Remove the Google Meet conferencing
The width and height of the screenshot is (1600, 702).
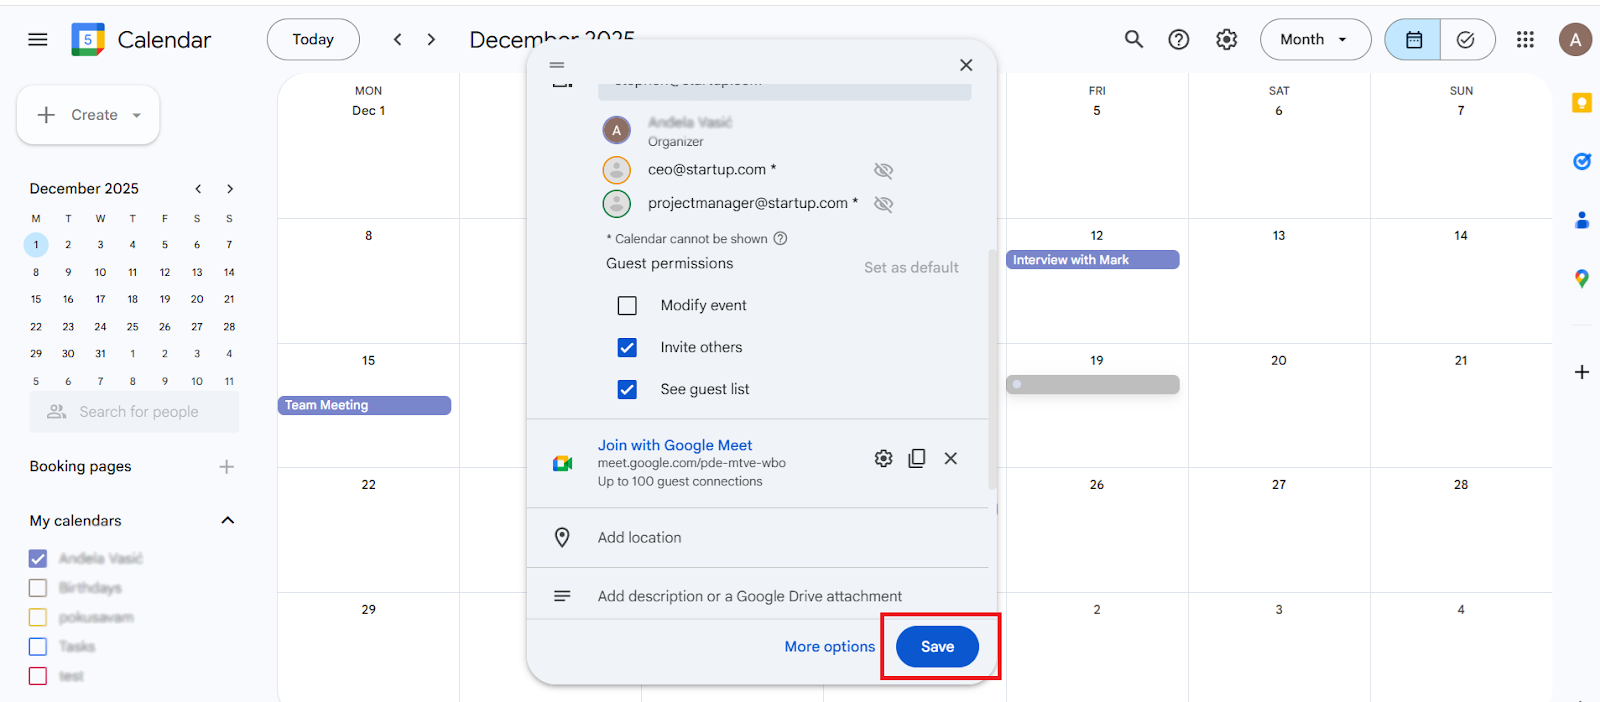(x=950, y=458)
